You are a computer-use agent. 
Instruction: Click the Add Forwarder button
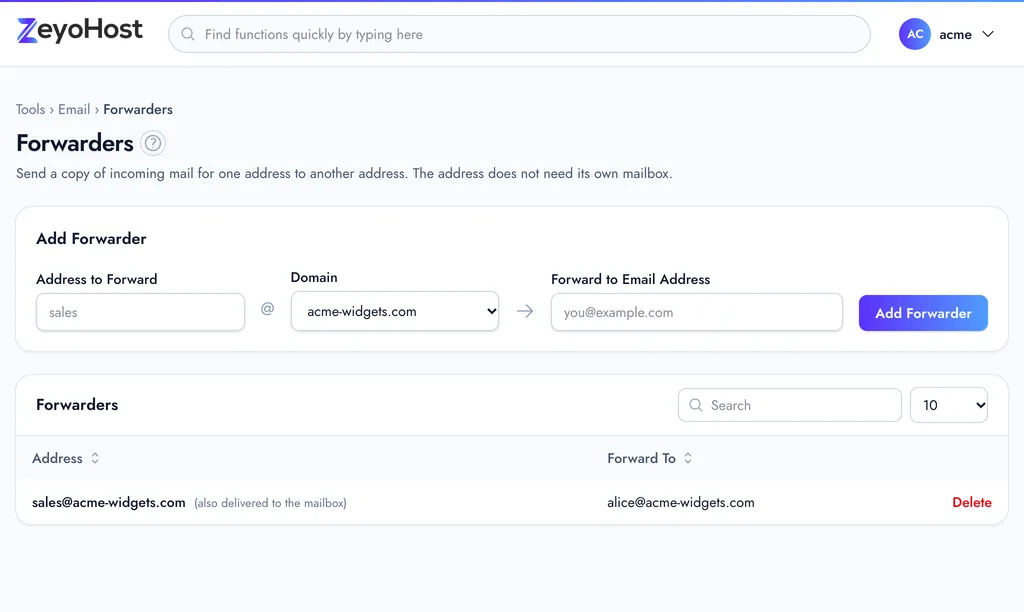[x=923, y=313]
